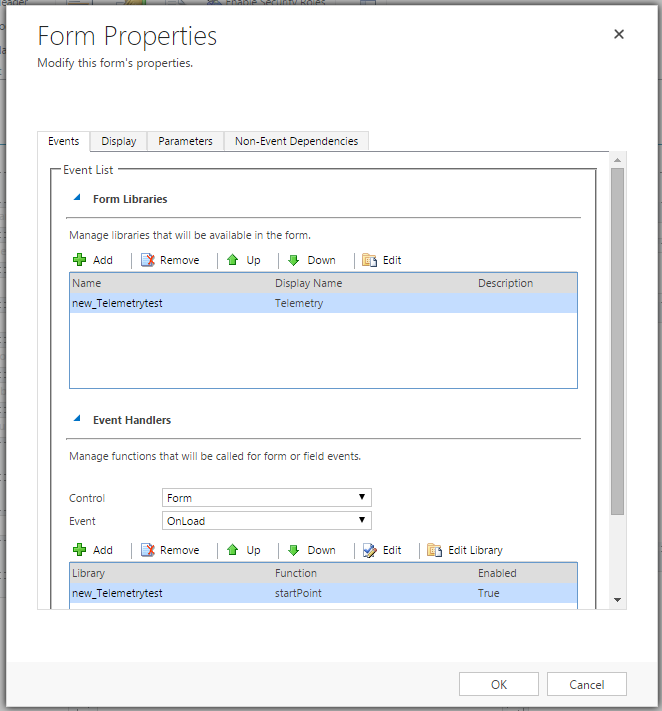Click the Enabled column header
The height and width of the screenshot is (711, 662).
(497, 573)
